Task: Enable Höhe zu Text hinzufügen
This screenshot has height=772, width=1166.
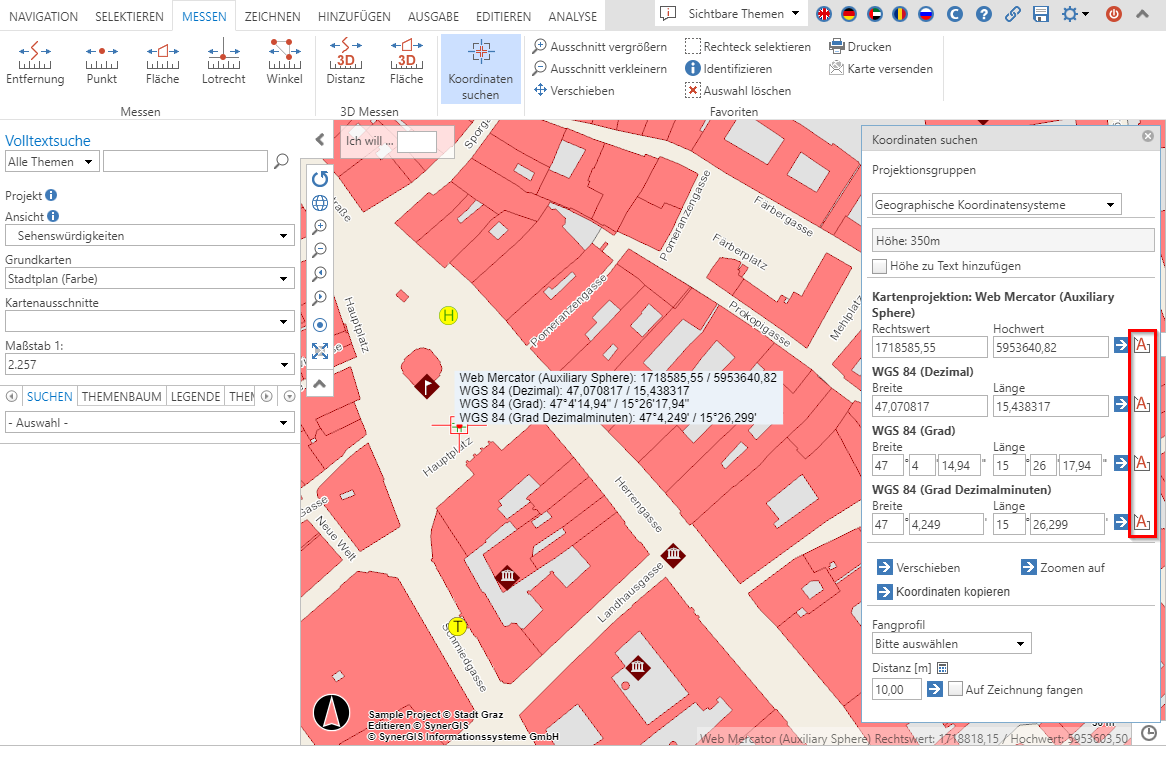Action: point(879,266)
